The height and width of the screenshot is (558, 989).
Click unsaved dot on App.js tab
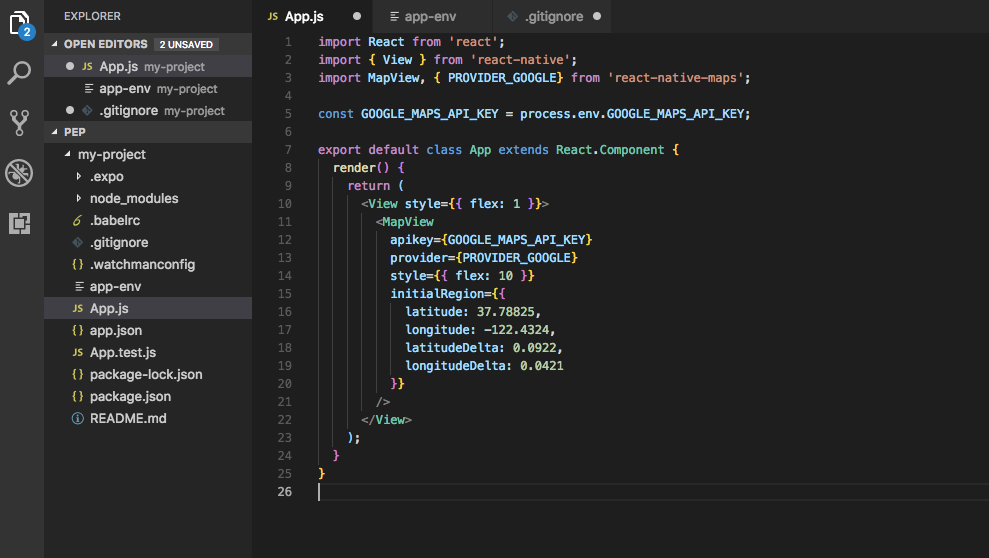[357, 16]
